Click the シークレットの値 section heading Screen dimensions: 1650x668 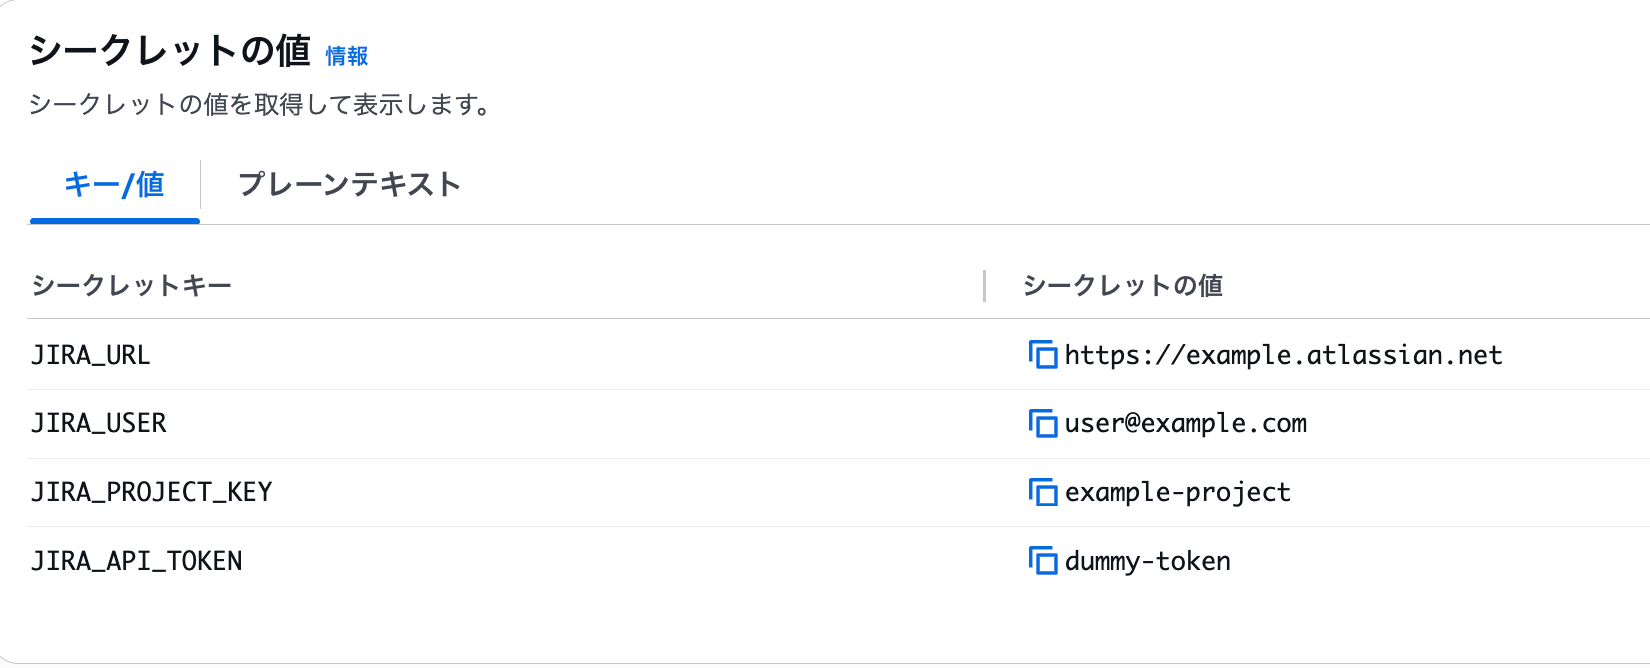coord(170,50)
